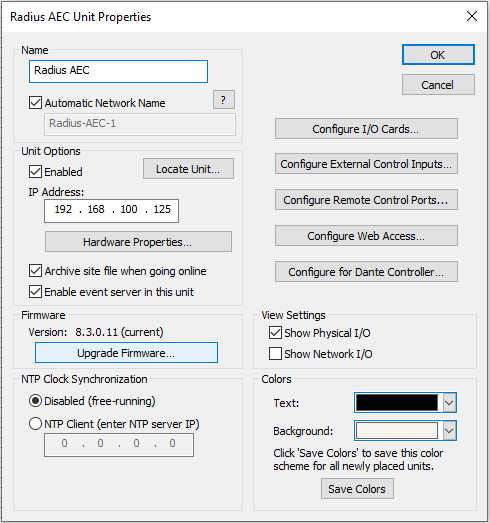Screen dimensions: 490x523
Task: Enable Show Network I/O checkbox
Action: [x=275, y=354]
